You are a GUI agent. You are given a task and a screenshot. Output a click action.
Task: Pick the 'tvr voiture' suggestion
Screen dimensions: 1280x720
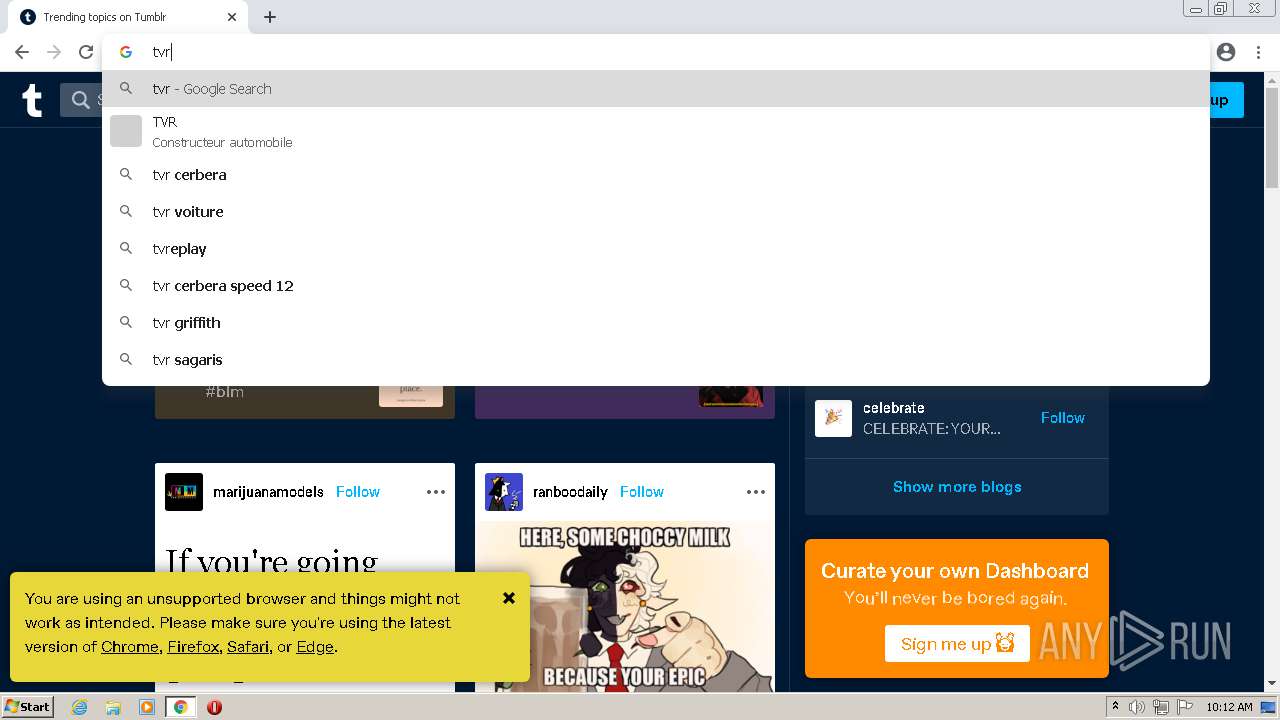(656, 211)
